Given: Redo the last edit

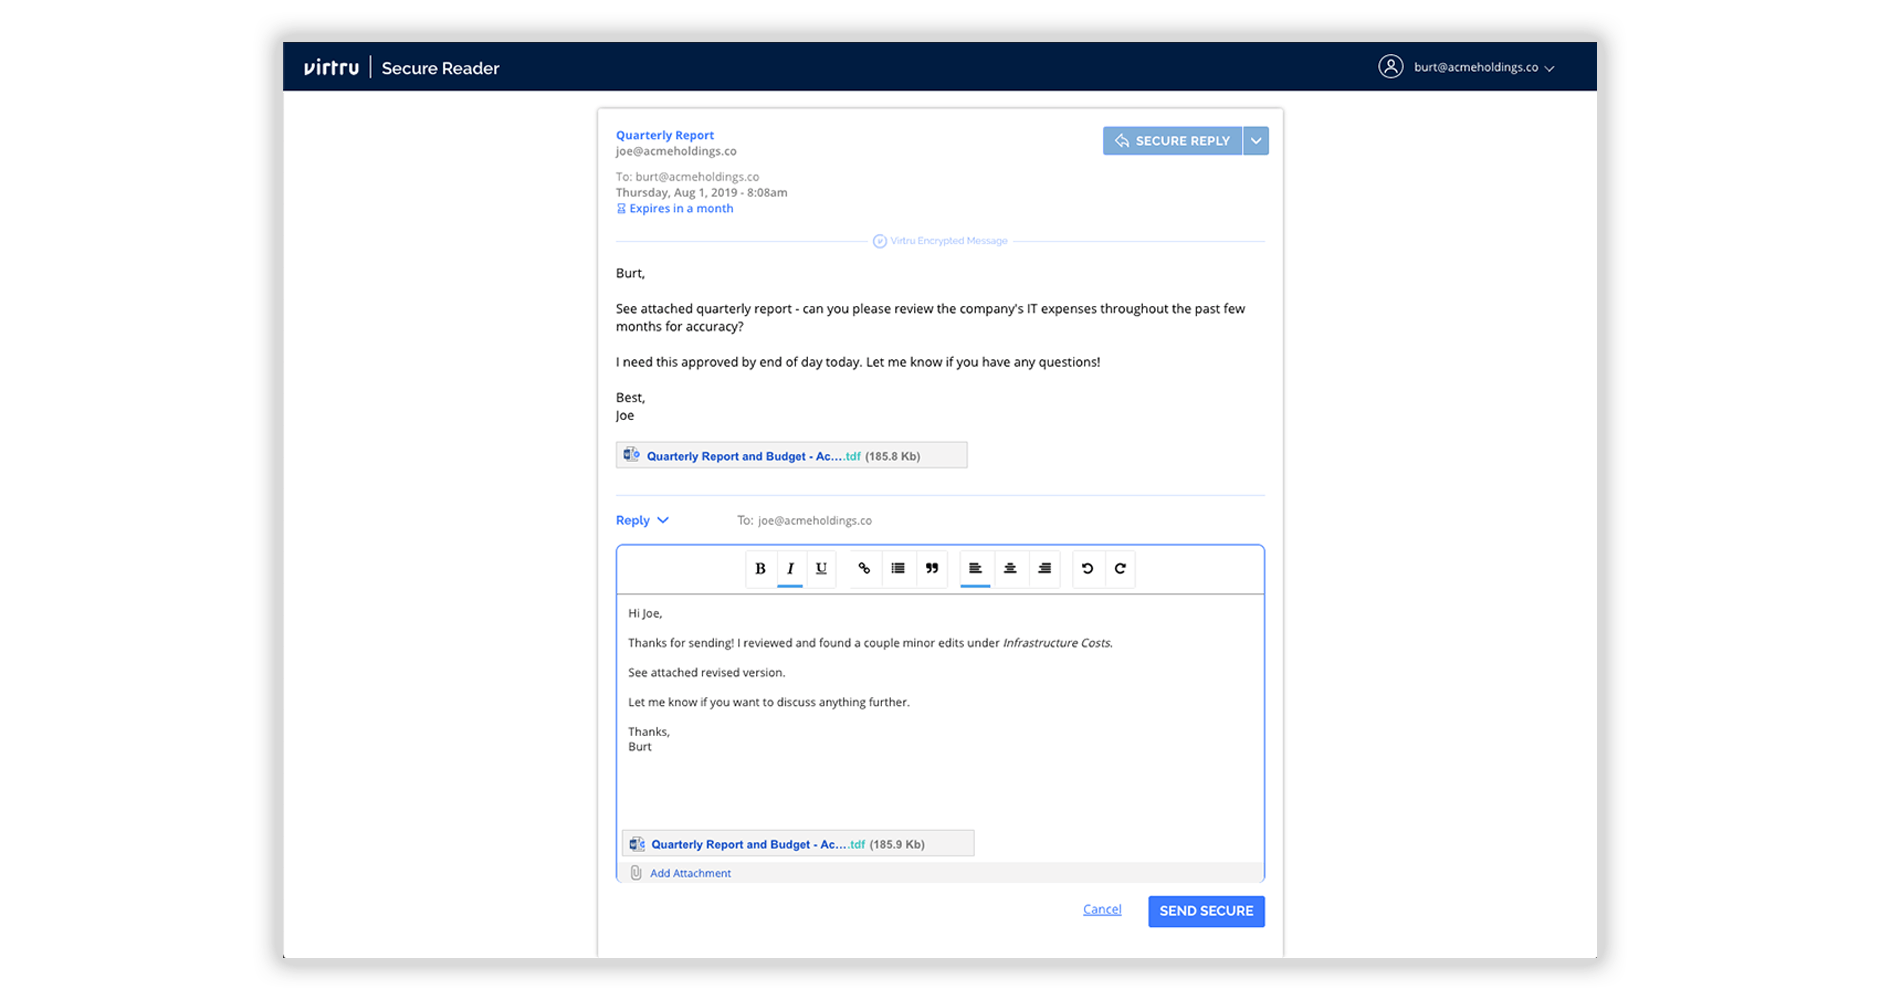Looking at the screenshot, I should (1120, 568).
